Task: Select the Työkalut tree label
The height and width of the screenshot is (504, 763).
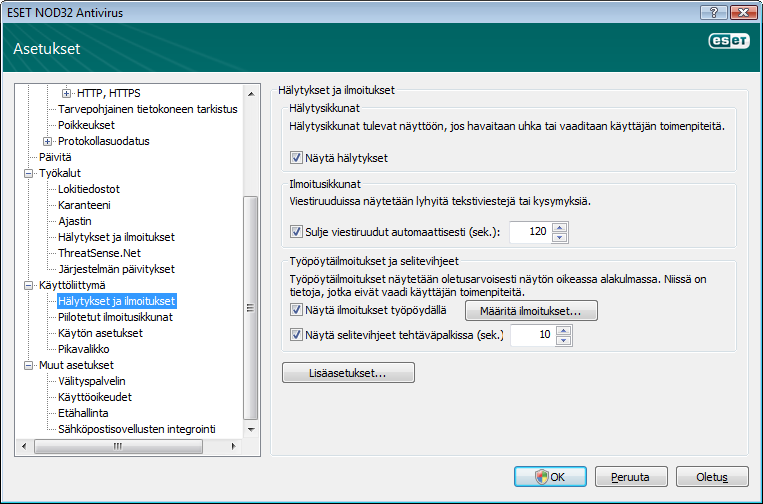Action: point(59,173)
